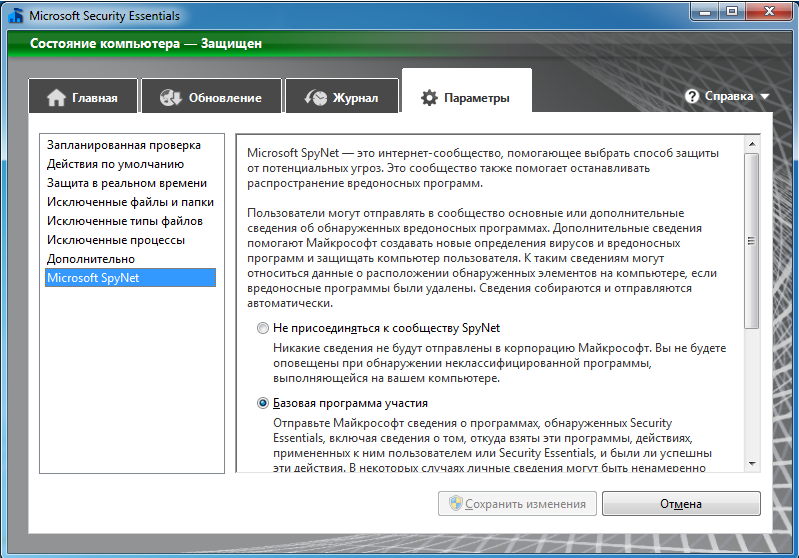Click the description starting Отправьте Майкрософт сведения
Viewport: 799px width, 558px height.
(492, 445)
